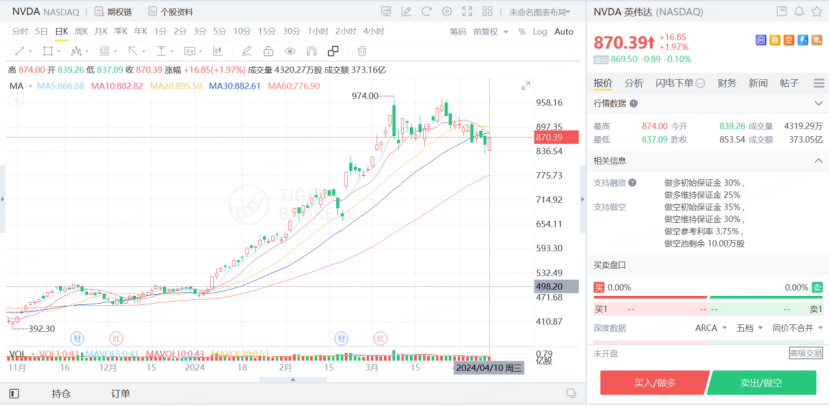Open the 订单 orders tab

click(120, 394)
